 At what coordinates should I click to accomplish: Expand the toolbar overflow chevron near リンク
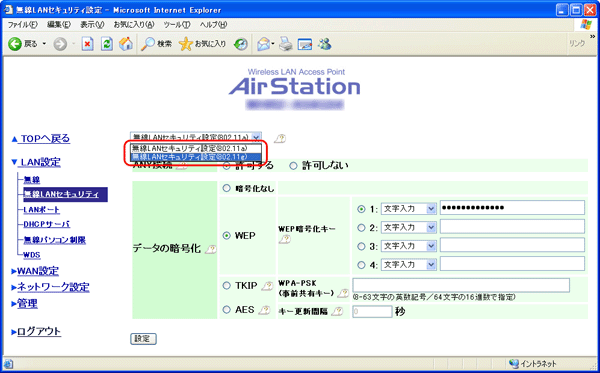[x=592, y=37]
